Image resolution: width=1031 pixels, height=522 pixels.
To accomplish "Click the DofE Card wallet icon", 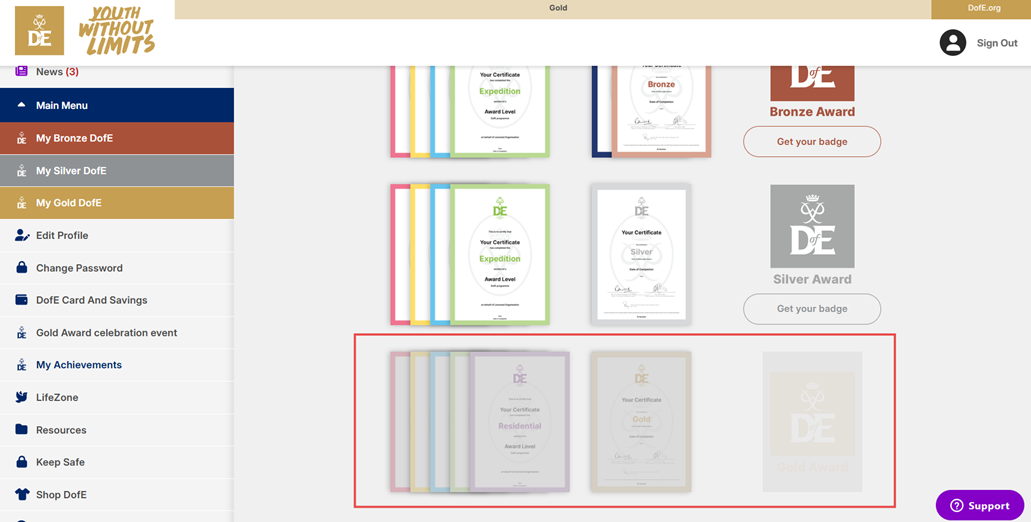I will tap(21, 300).
